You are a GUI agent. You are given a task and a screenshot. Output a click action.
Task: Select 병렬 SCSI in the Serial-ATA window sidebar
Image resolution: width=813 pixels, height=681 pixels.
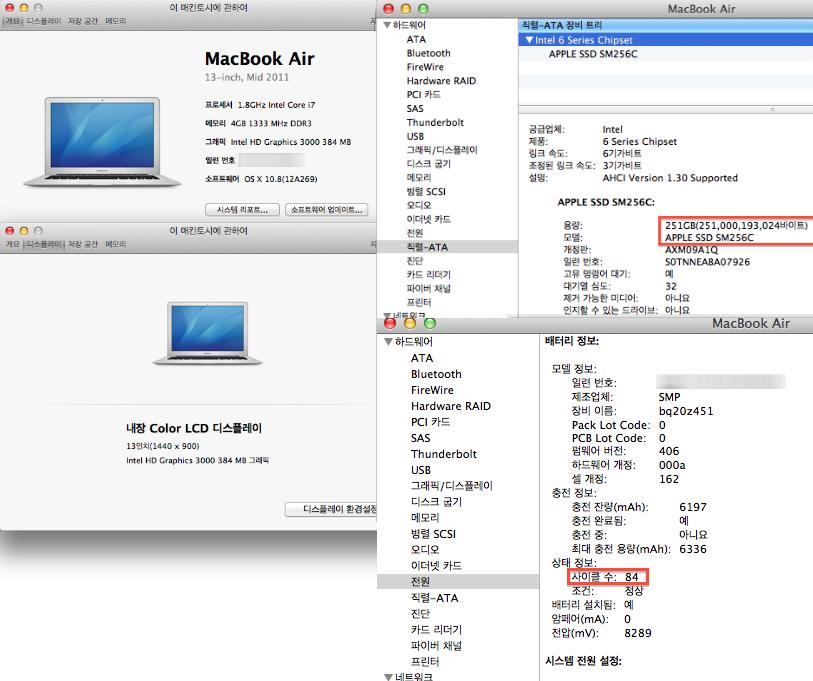point(426,191)
